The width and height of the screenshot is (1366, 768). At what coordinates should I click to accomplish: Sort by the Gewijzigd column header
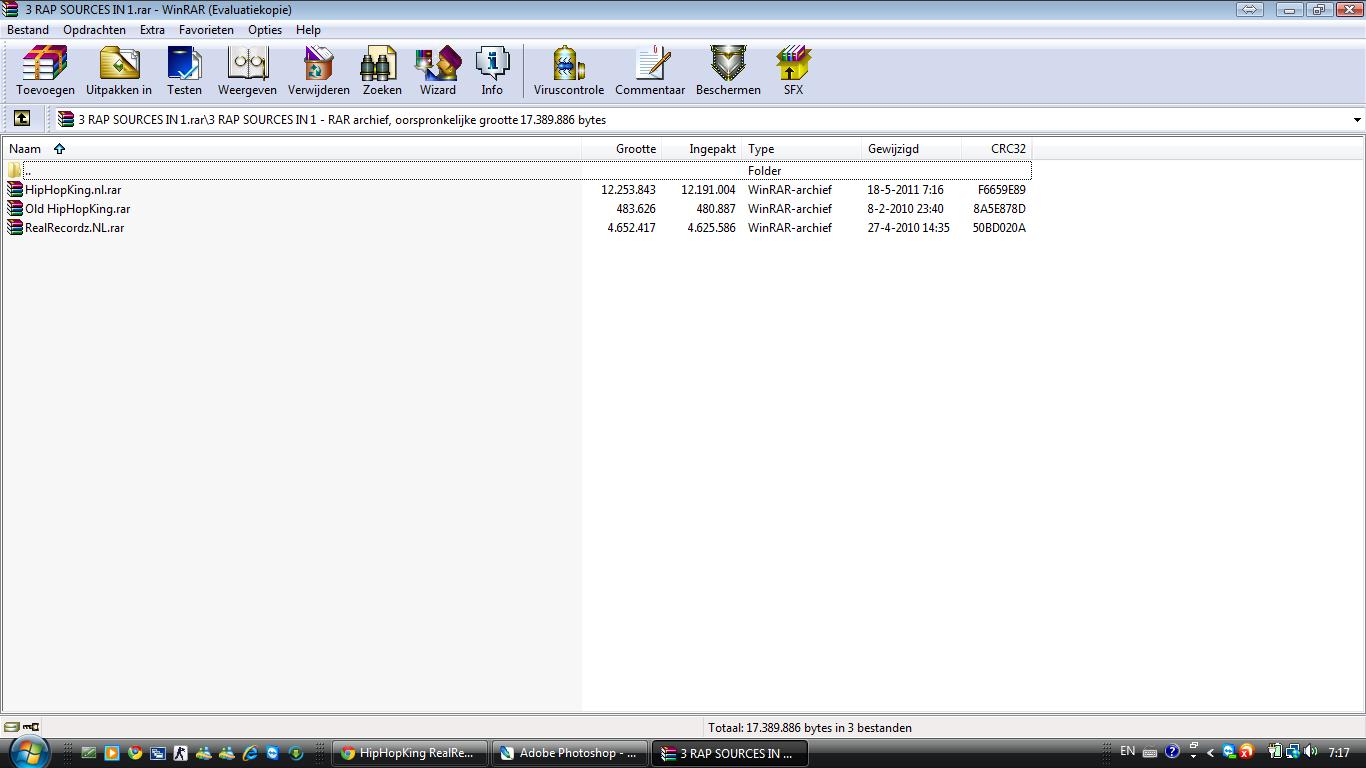point(912,149)
